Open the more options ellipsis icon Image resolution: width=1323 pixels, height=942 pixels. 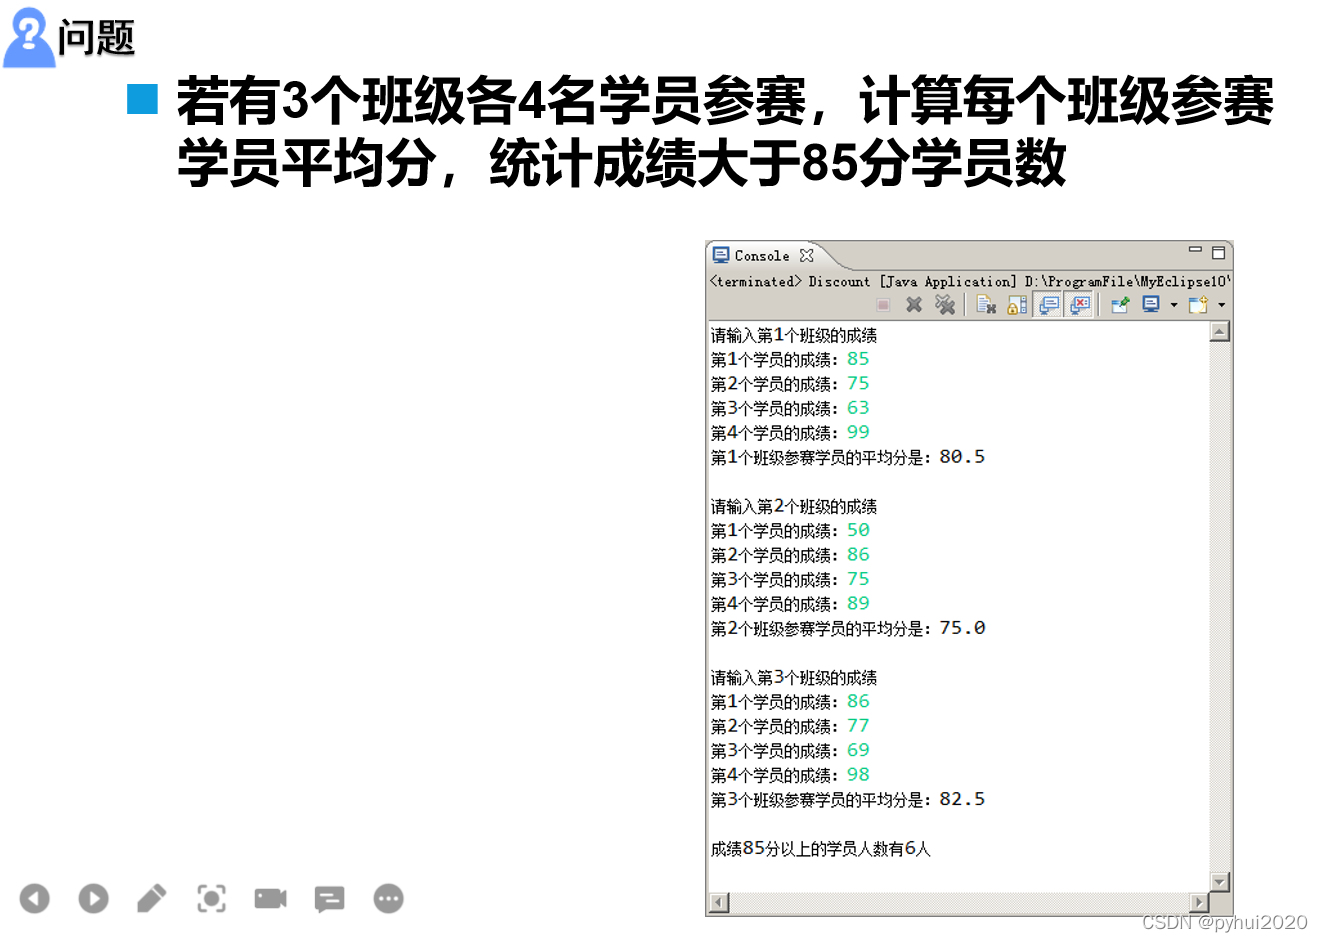[388, 898]
